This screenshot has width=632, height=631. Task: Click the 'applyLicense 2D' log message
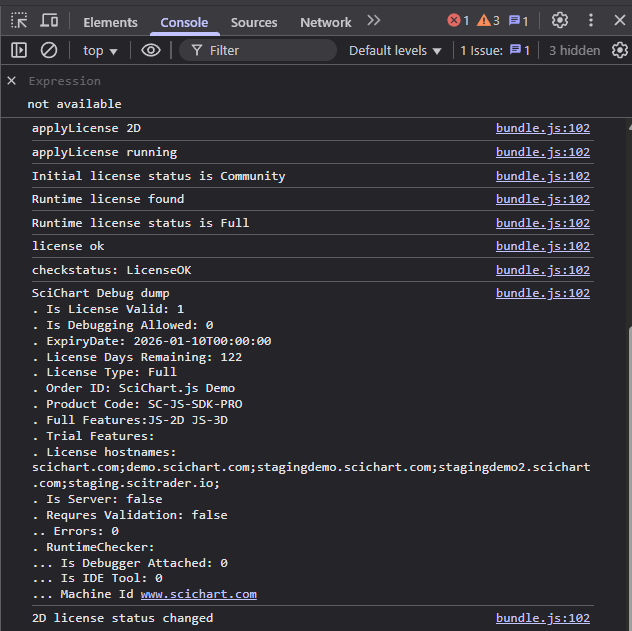click(x=86, y=128)
